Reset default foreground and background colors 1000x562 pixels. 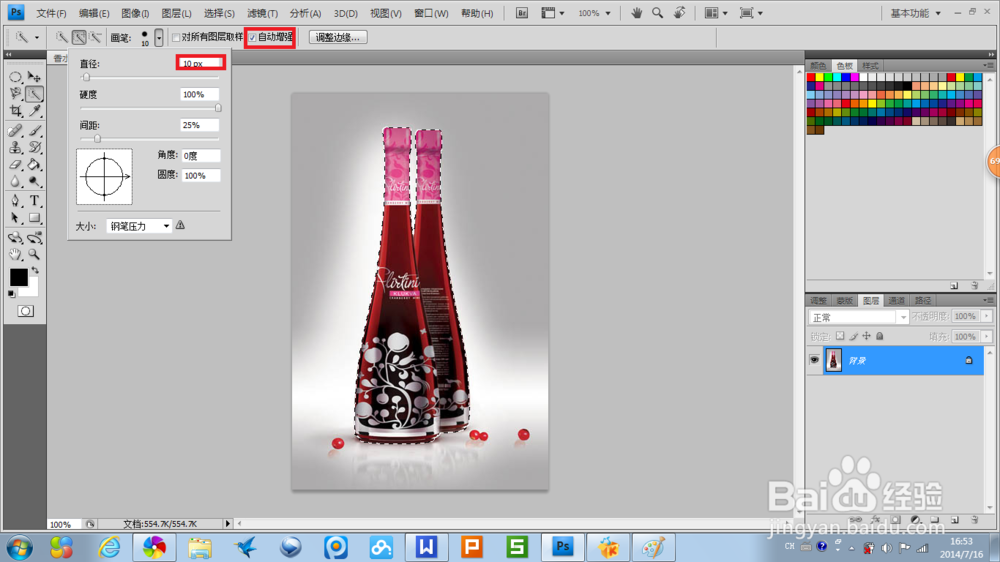[11, 294]
